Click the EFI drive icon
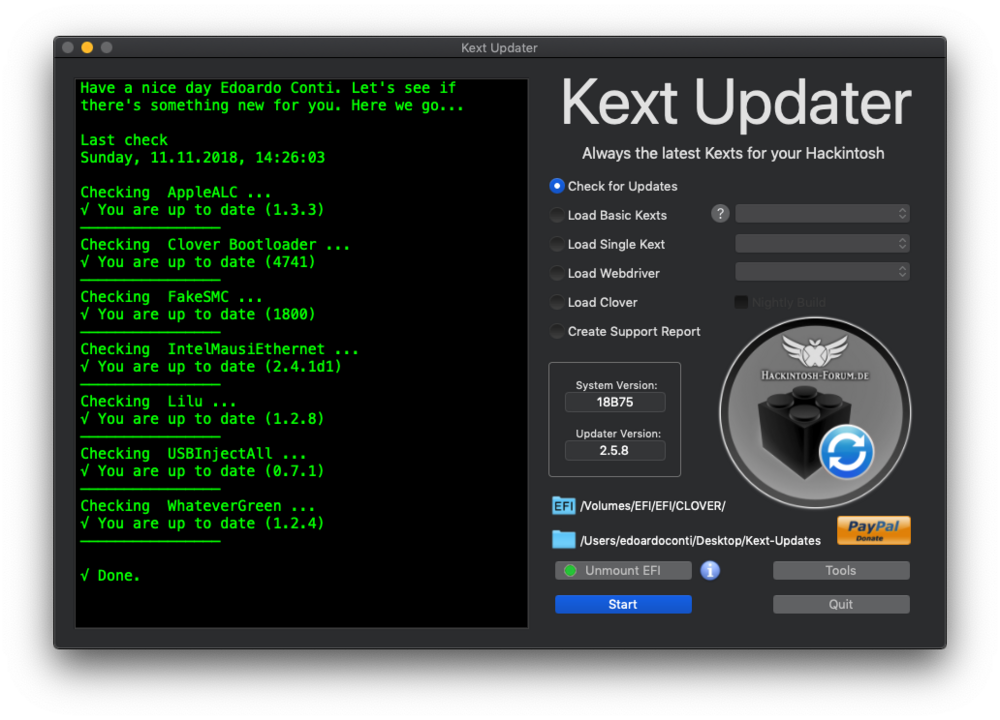The image size is (1000, 720). [x=564, y=505]
